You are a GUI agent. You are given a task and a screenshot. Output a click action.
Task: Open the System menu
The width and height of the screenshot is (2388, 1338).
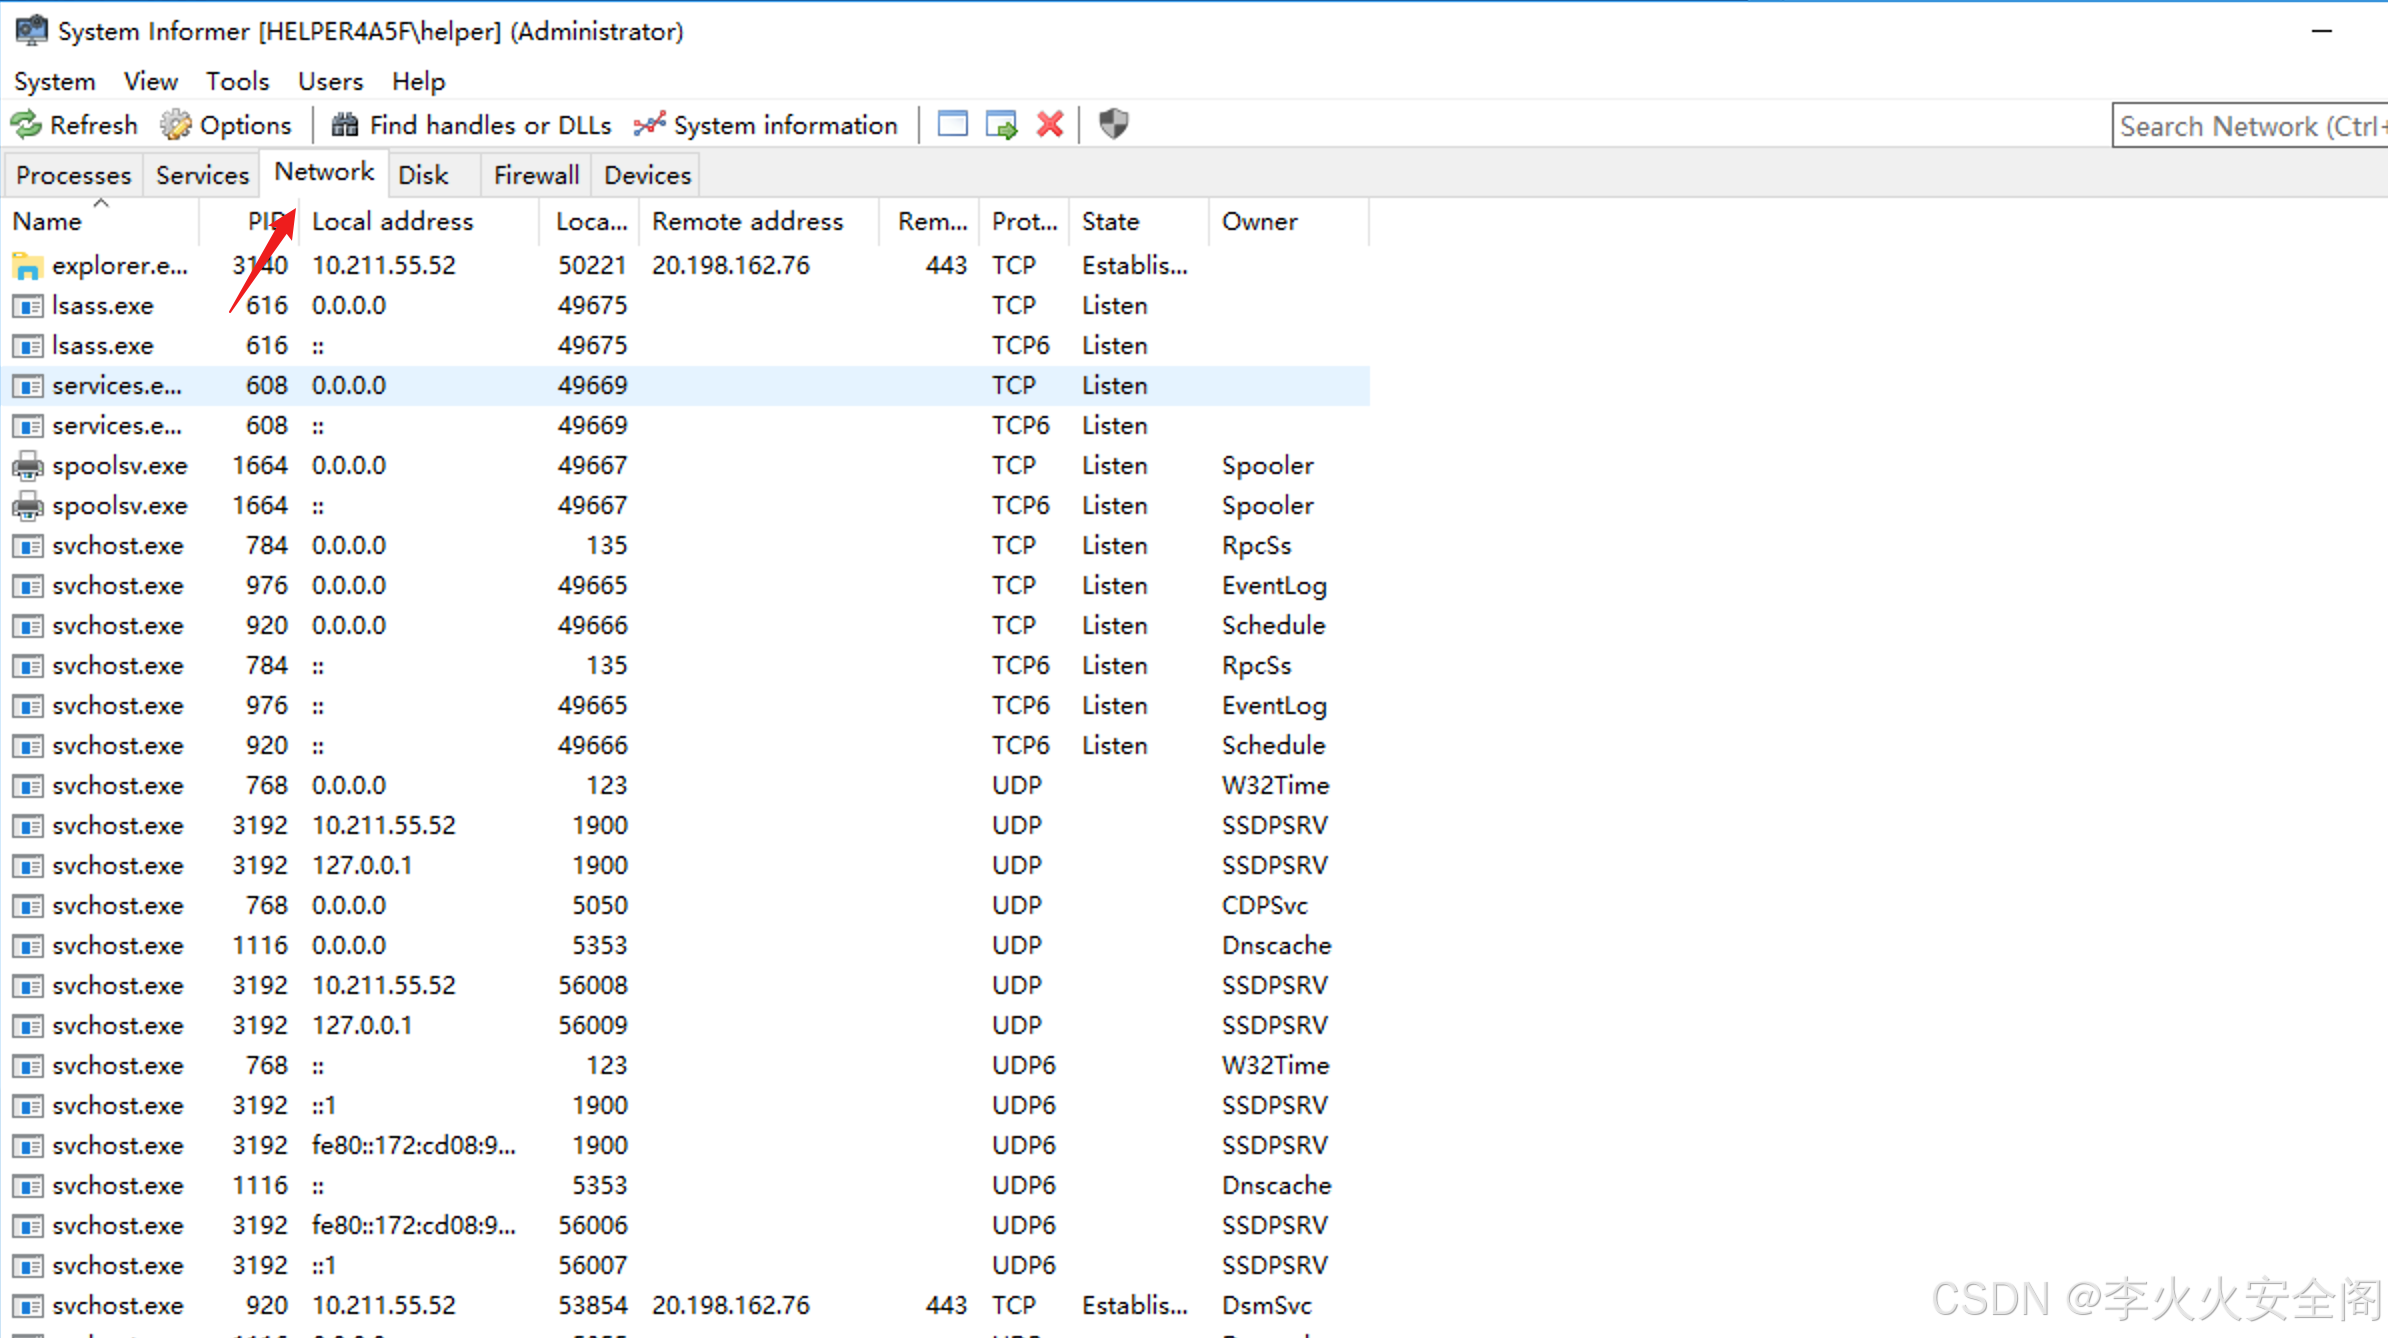pyautogui.click(x=54, y=81)
